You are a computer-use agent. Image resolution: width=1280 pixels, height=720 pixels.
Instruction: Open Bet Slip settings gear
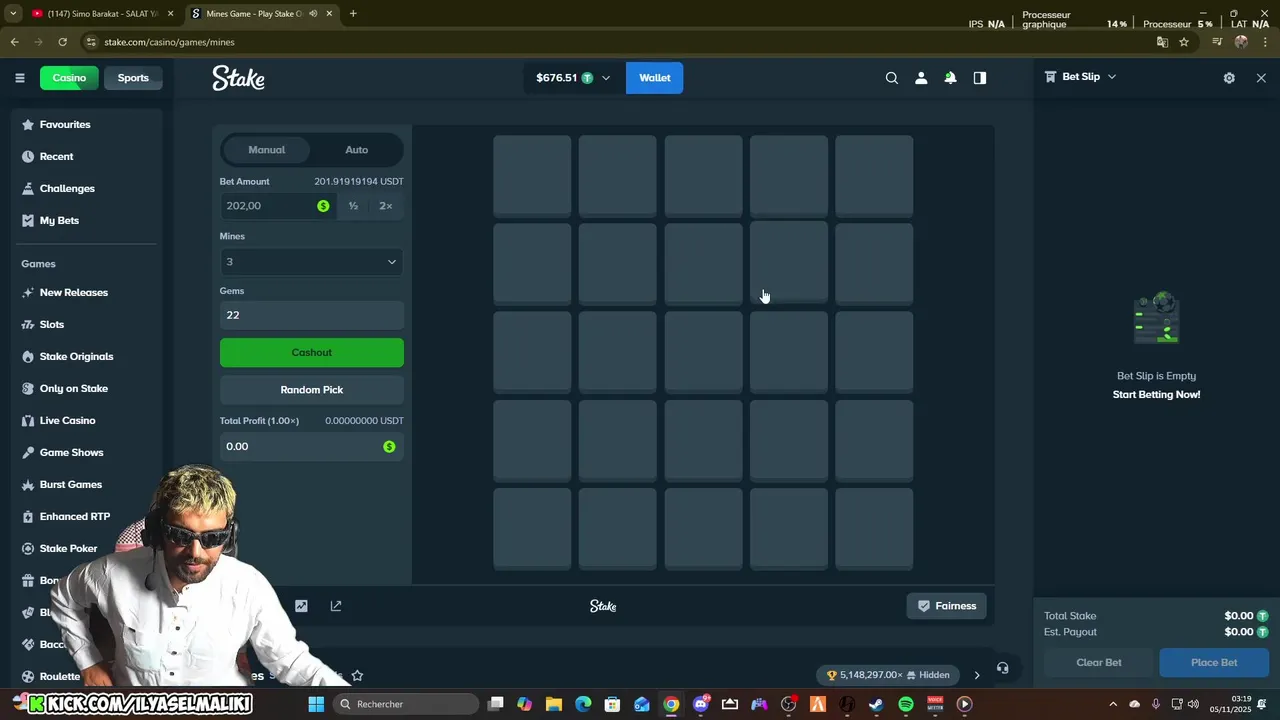click(1229, 78)
